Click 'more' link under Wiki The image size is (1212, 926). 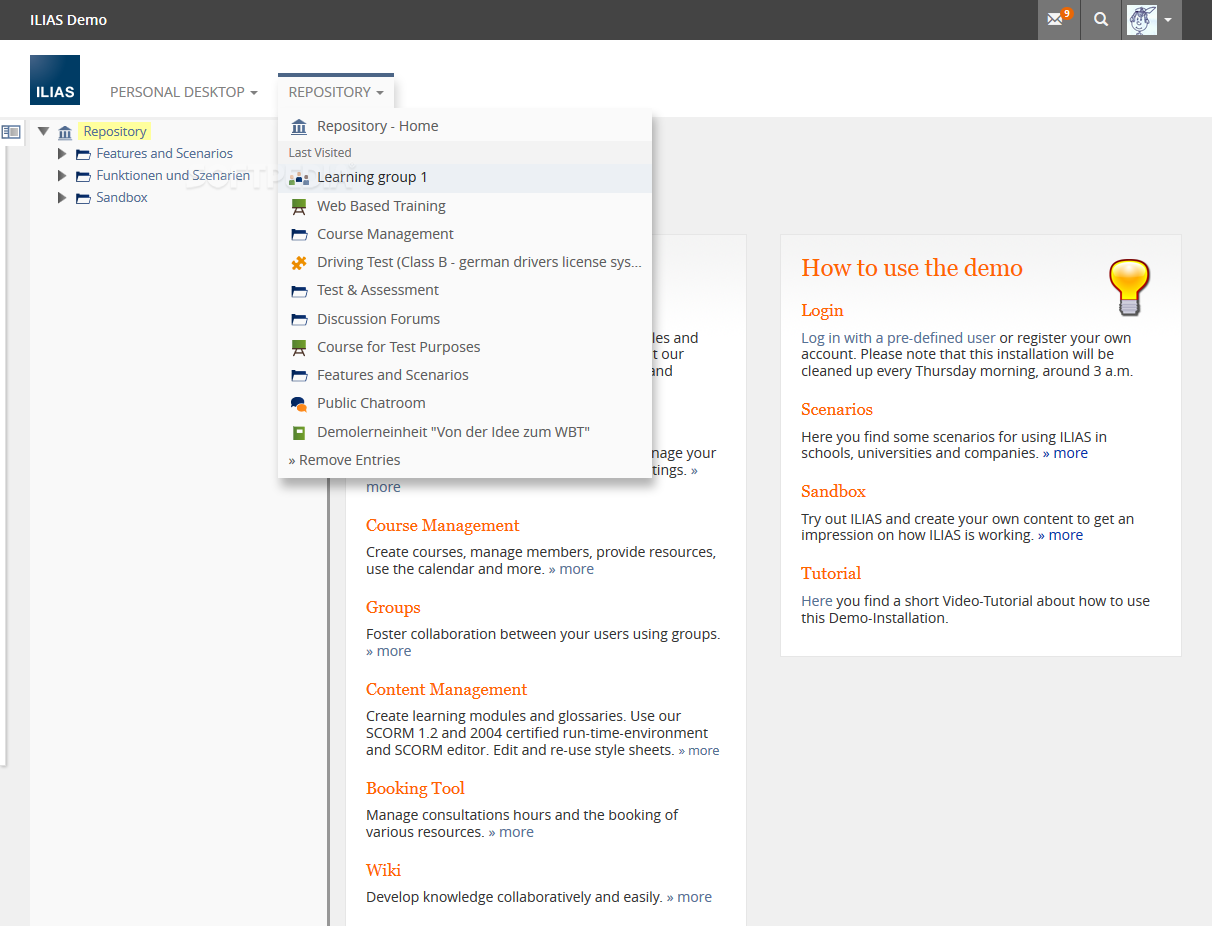tap(690, 897)
